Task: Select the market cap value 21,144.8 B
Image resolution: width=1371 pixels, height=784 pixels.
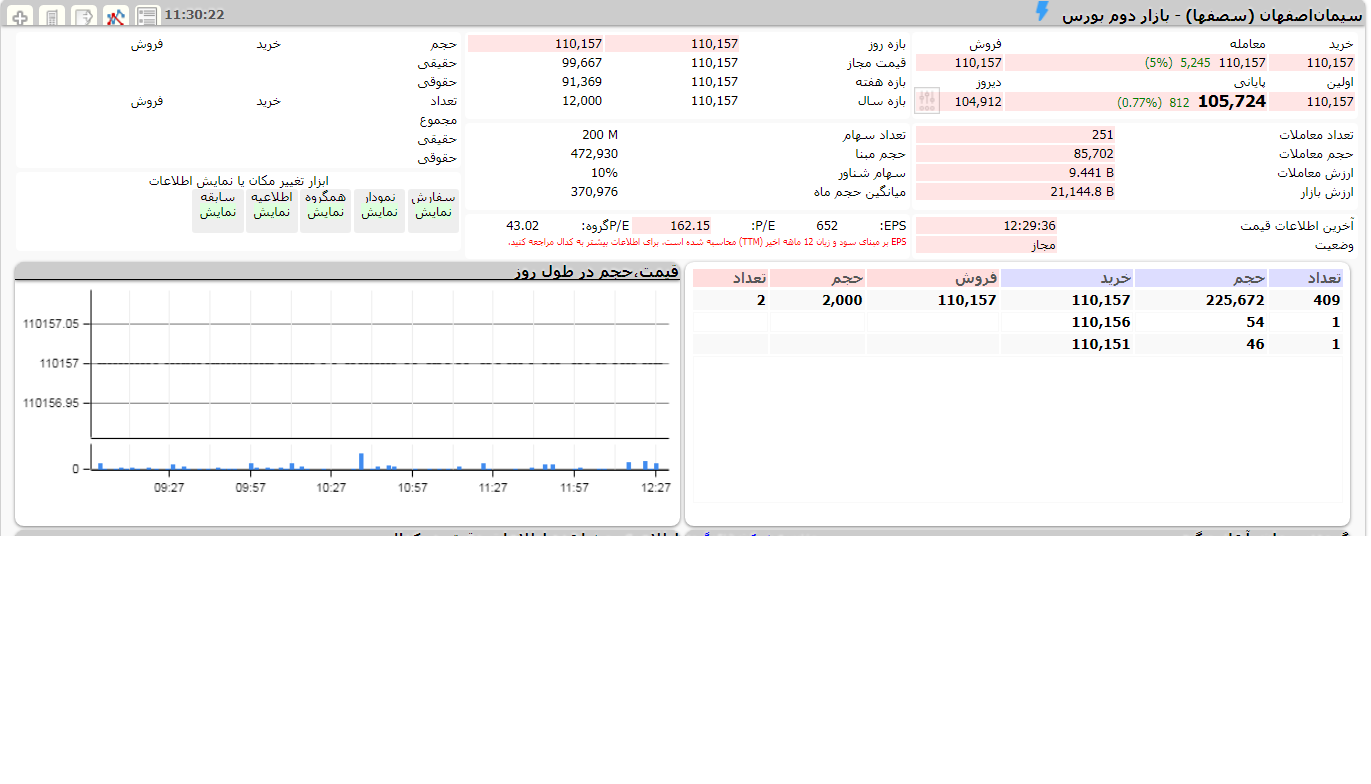Action: click(1082, 192)
